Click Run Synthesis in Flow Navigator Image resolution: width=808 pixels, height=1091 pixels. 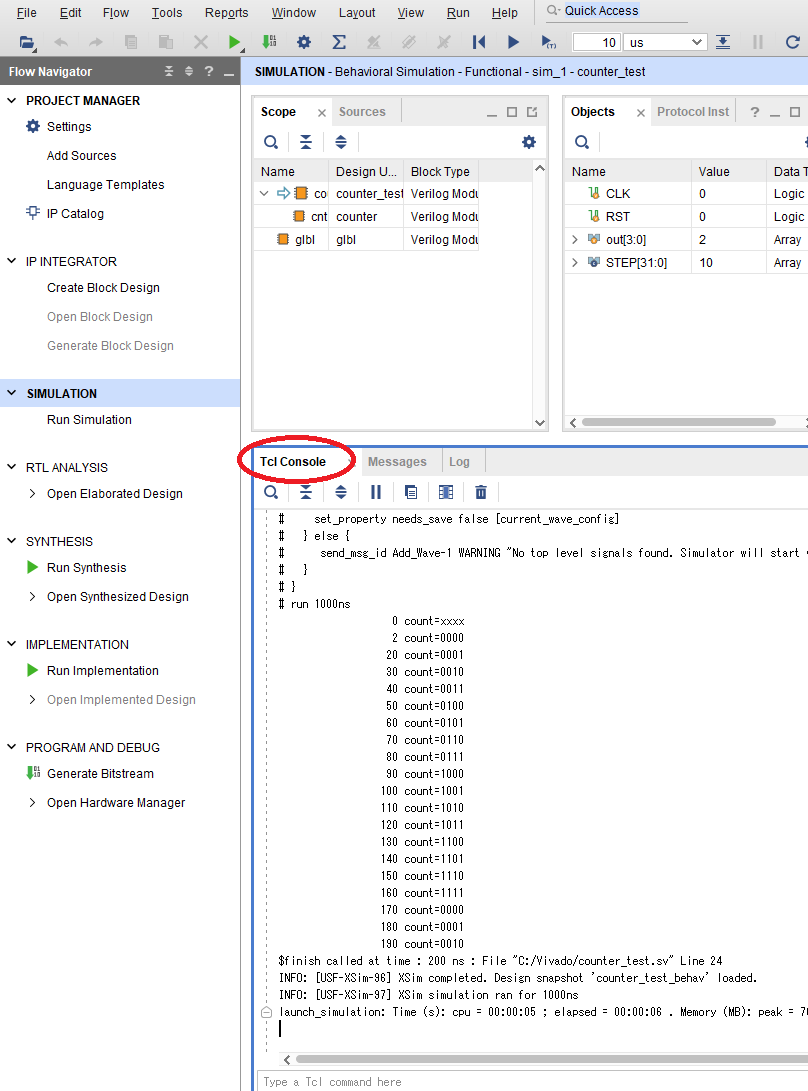(86, 568)
